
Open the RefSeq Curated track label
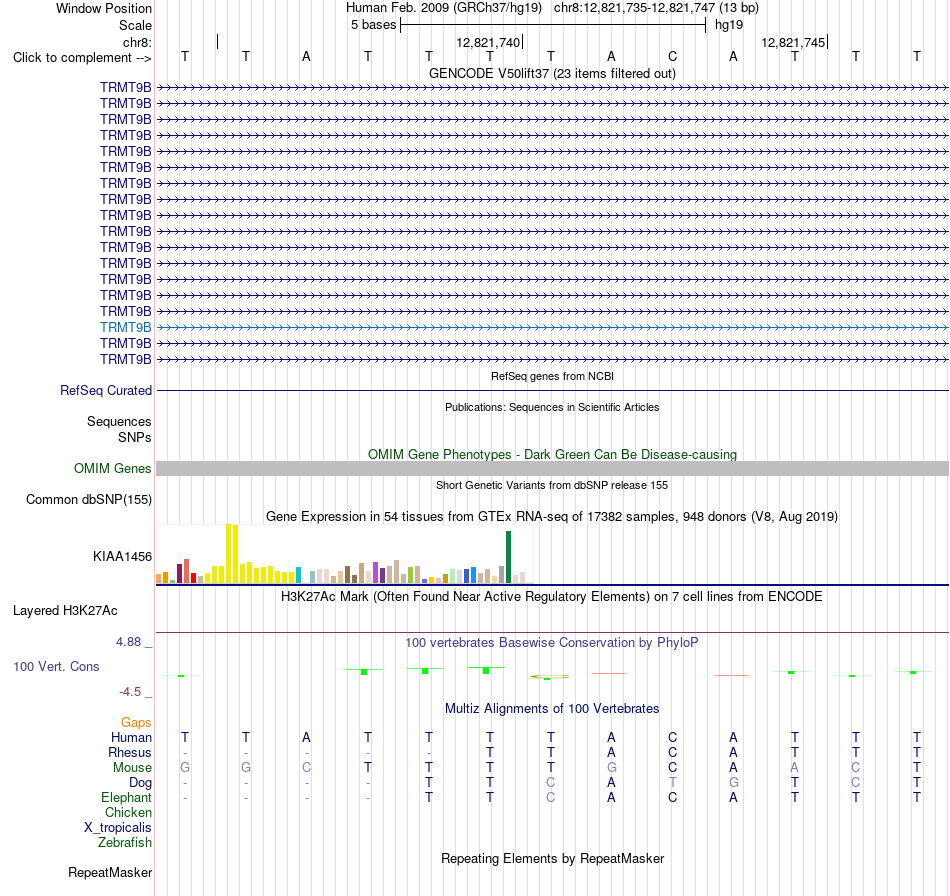point(106,390)
